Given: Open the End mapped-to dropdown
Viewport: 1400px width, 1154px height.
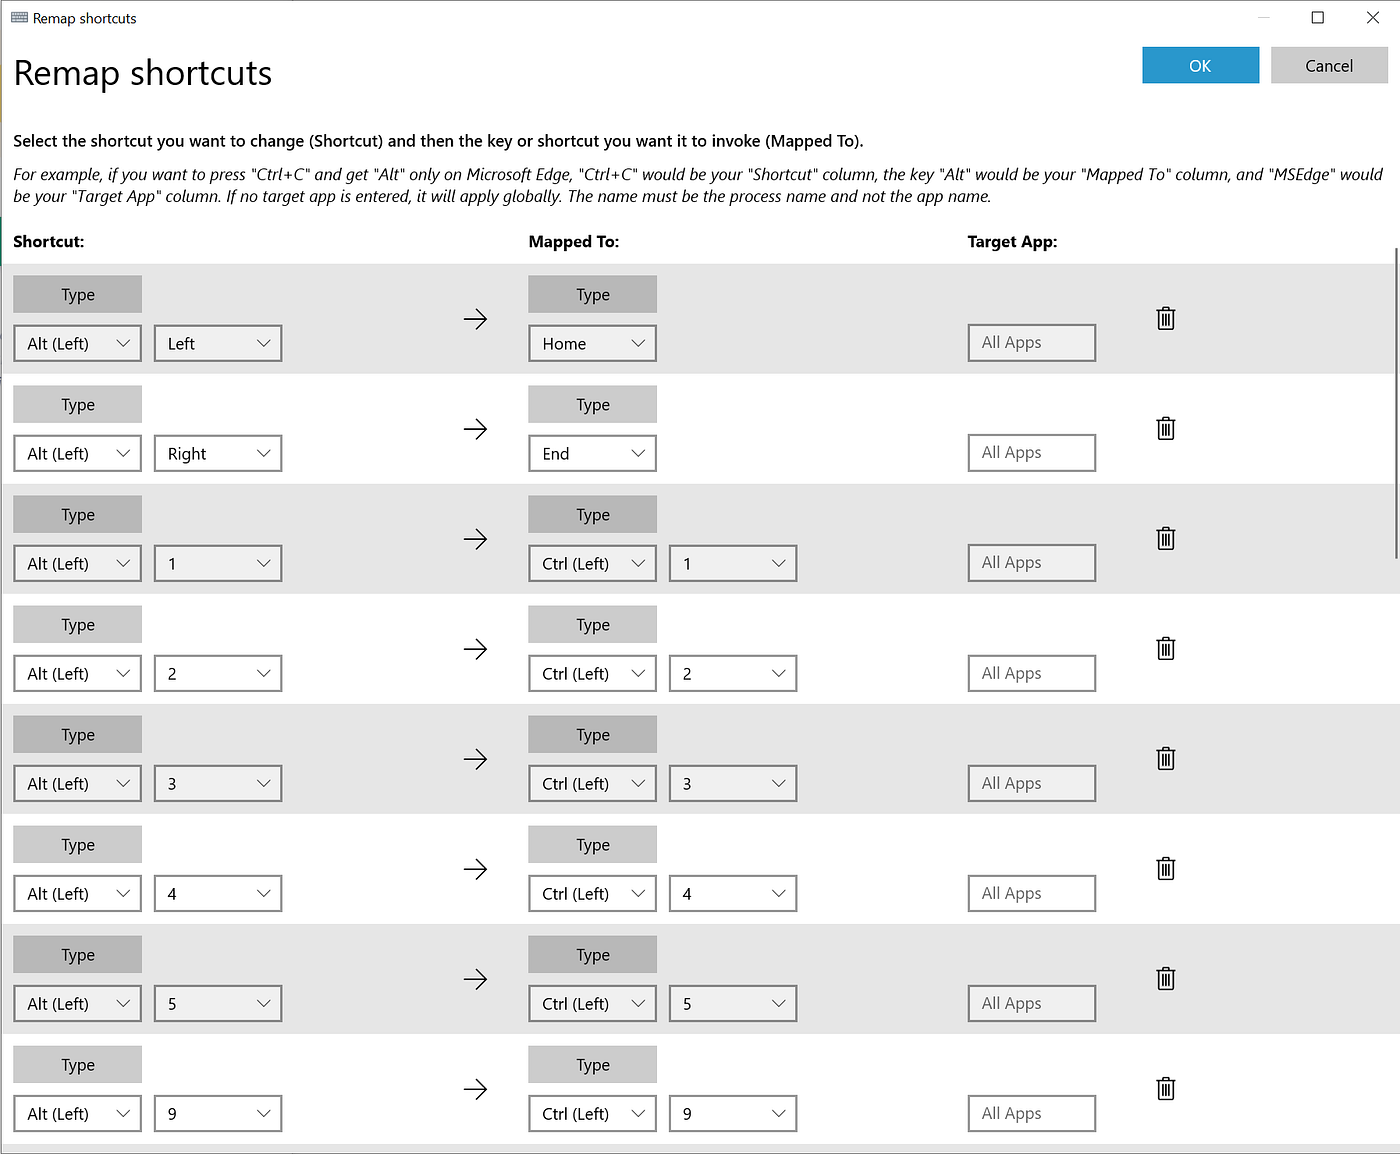Looking at the screenshot, I should point(592,453).
